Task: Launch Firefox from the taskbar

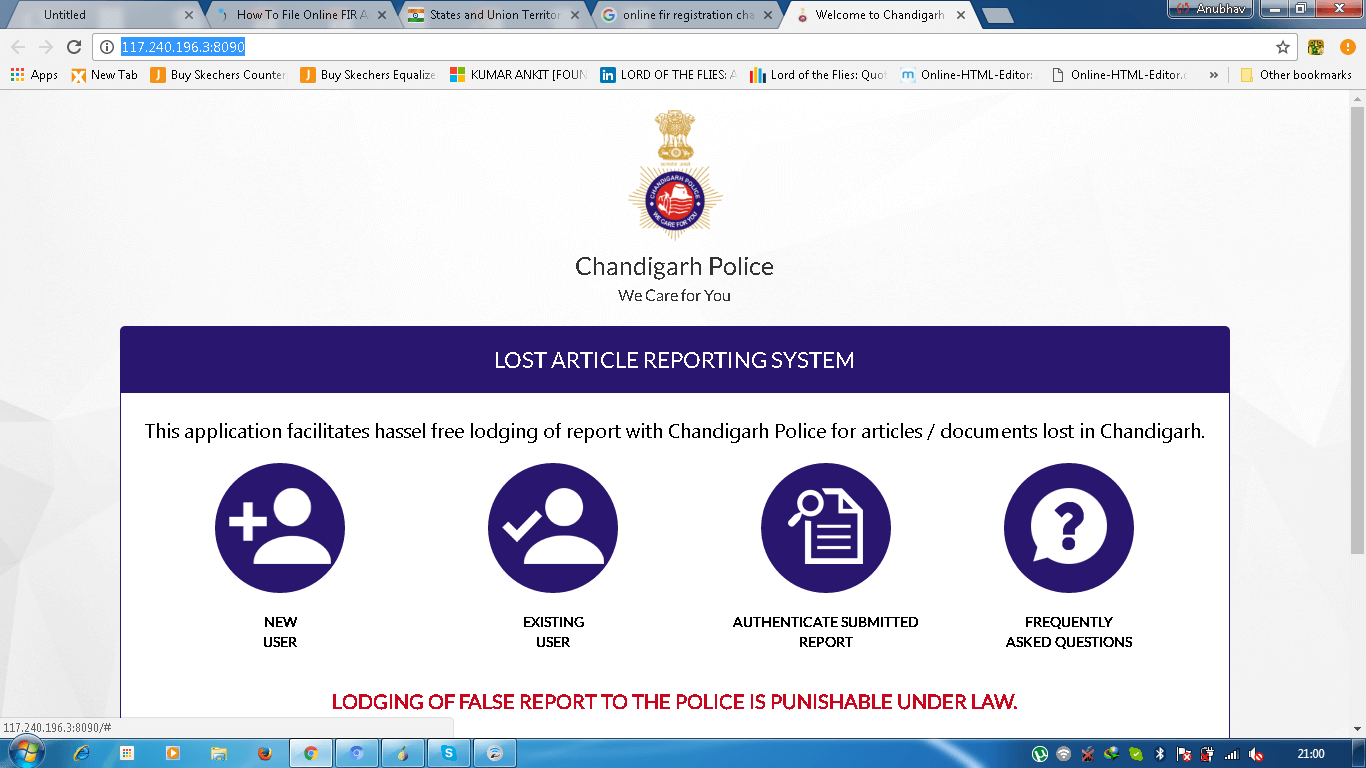Action: coord(264,753)
